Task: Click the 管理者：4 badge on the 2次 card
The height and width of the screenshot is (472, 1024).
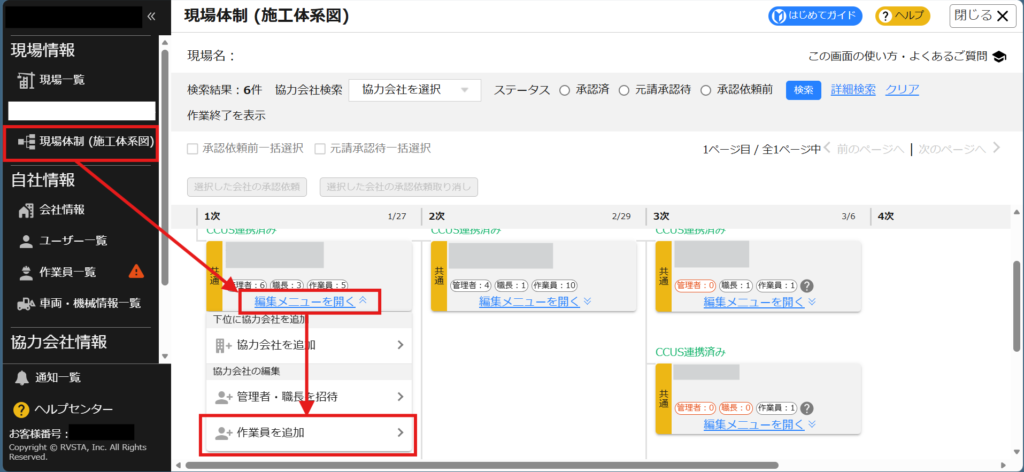Action: [x=471, y=285]
